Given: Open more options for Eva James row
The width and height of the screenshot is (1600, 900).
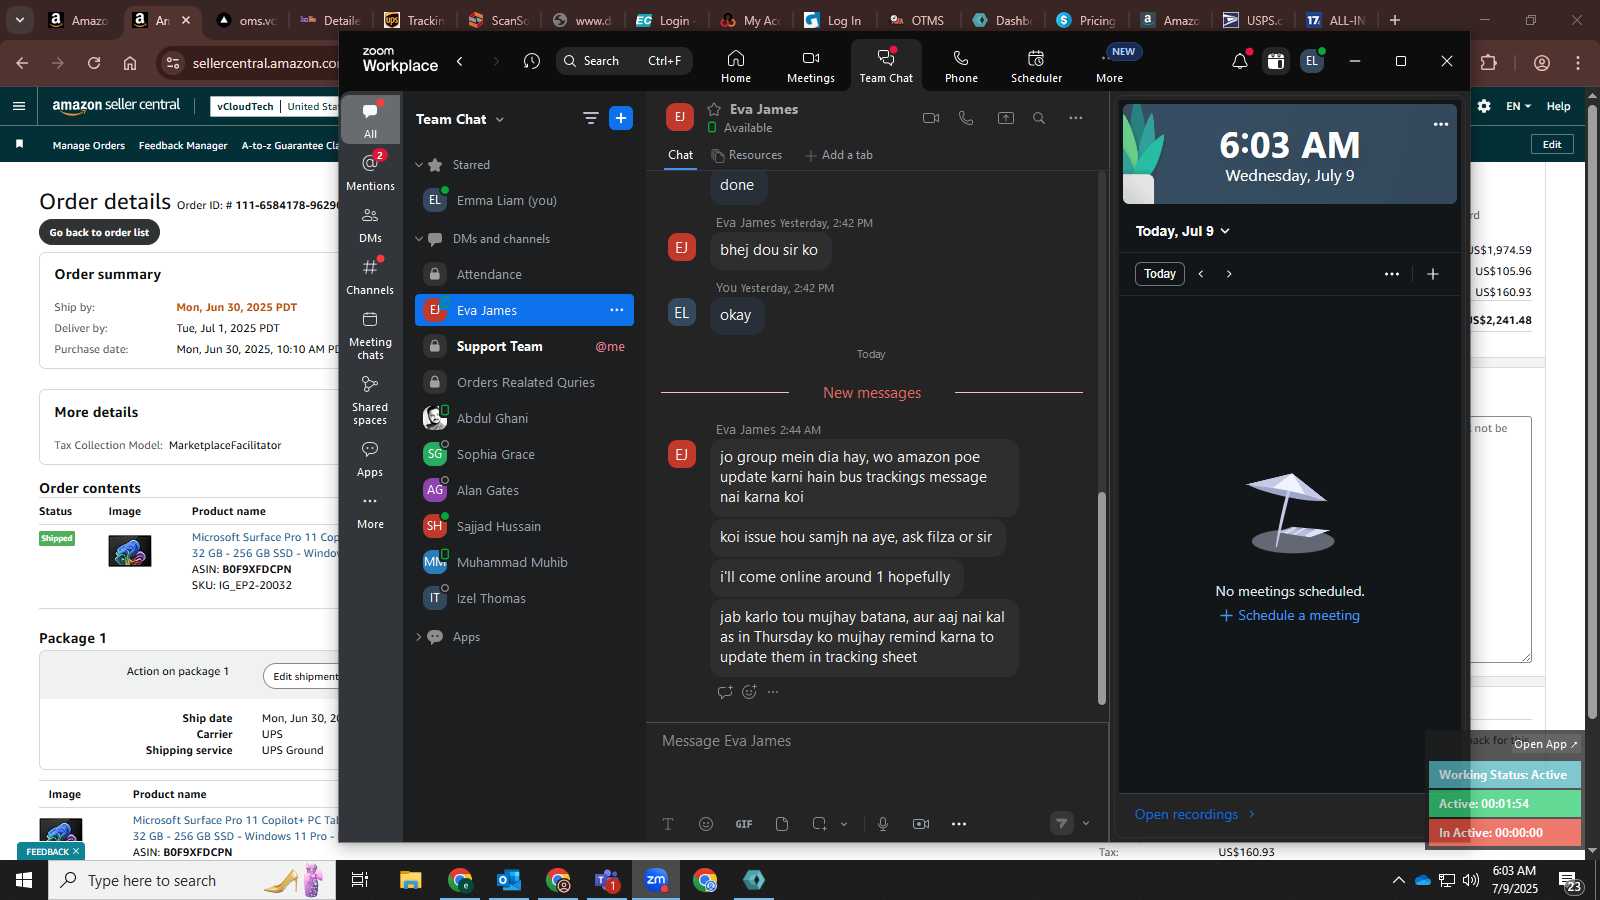Looking at the screenshot, I should point(617,310).
